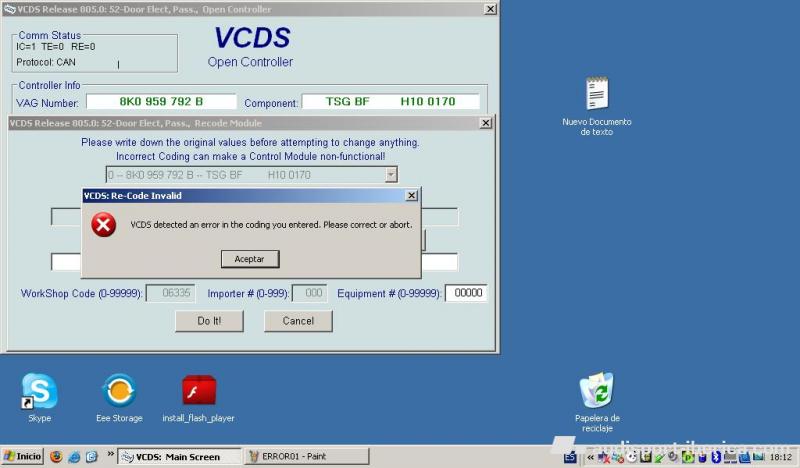
Task: Open Skype desktop shortcut icon
Action: point(40,392)
